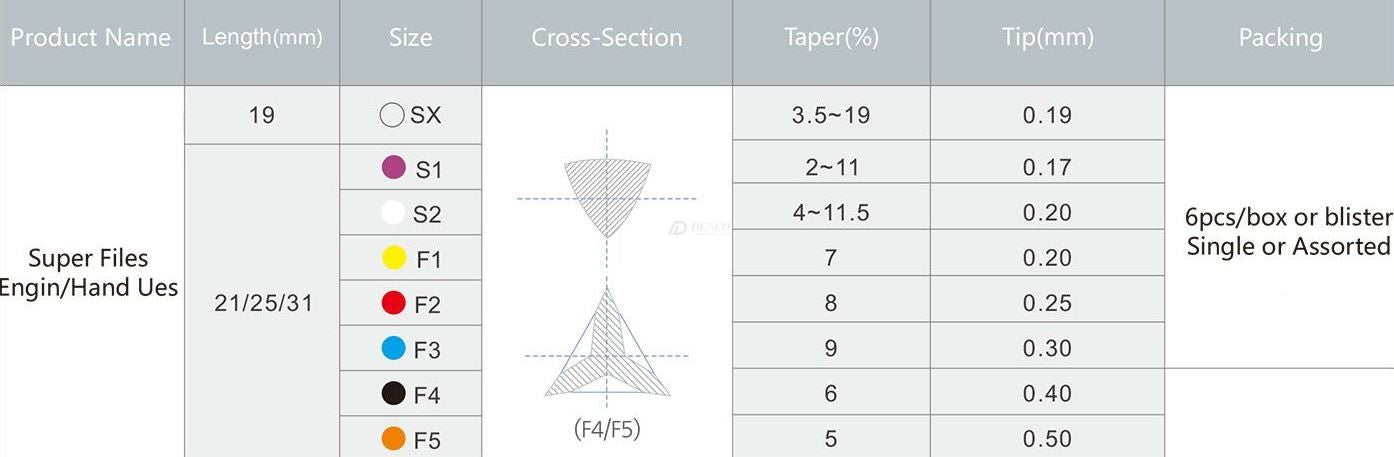This screenshot has height=457, width=1394.
Task: Click the white S2 color dot
Action: [x=394, y=212]
